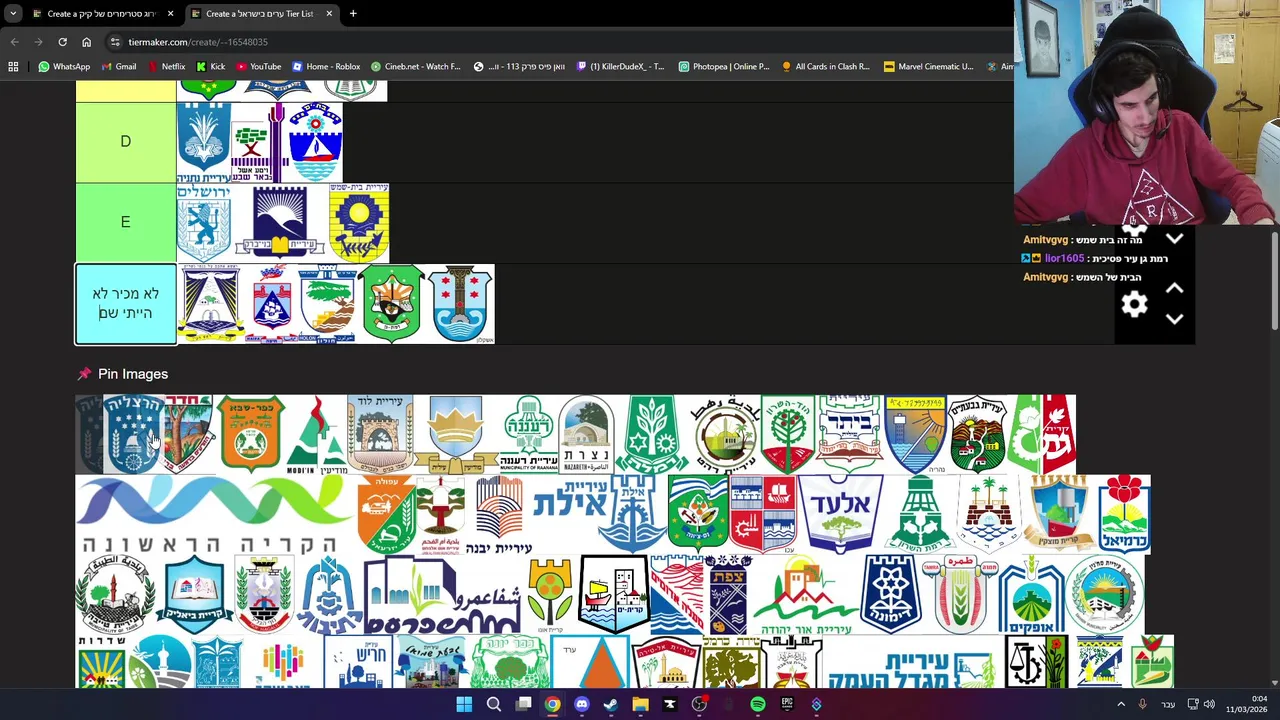The height and width of the screenshot is (720, 1280).
Task: Select the E tier label
Action: click(126, 222)
